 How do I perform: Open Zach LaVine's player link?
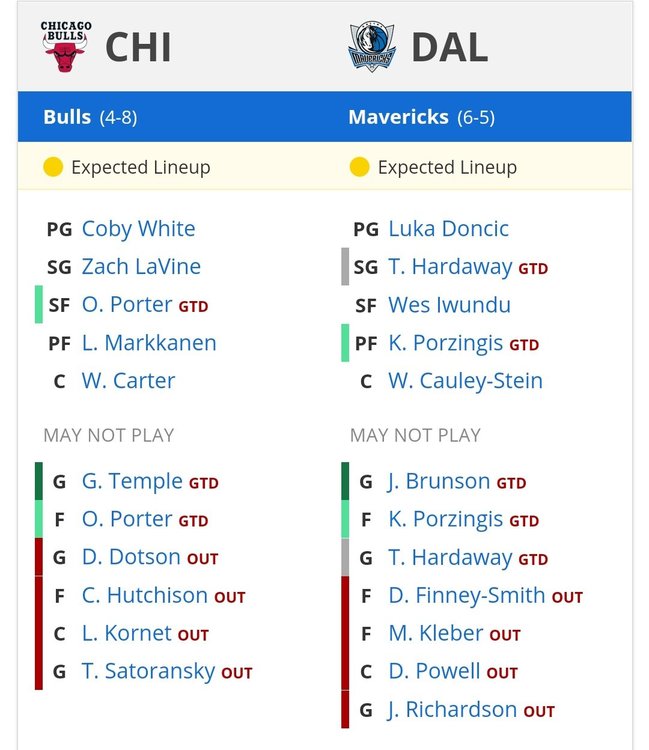[141, 267]
